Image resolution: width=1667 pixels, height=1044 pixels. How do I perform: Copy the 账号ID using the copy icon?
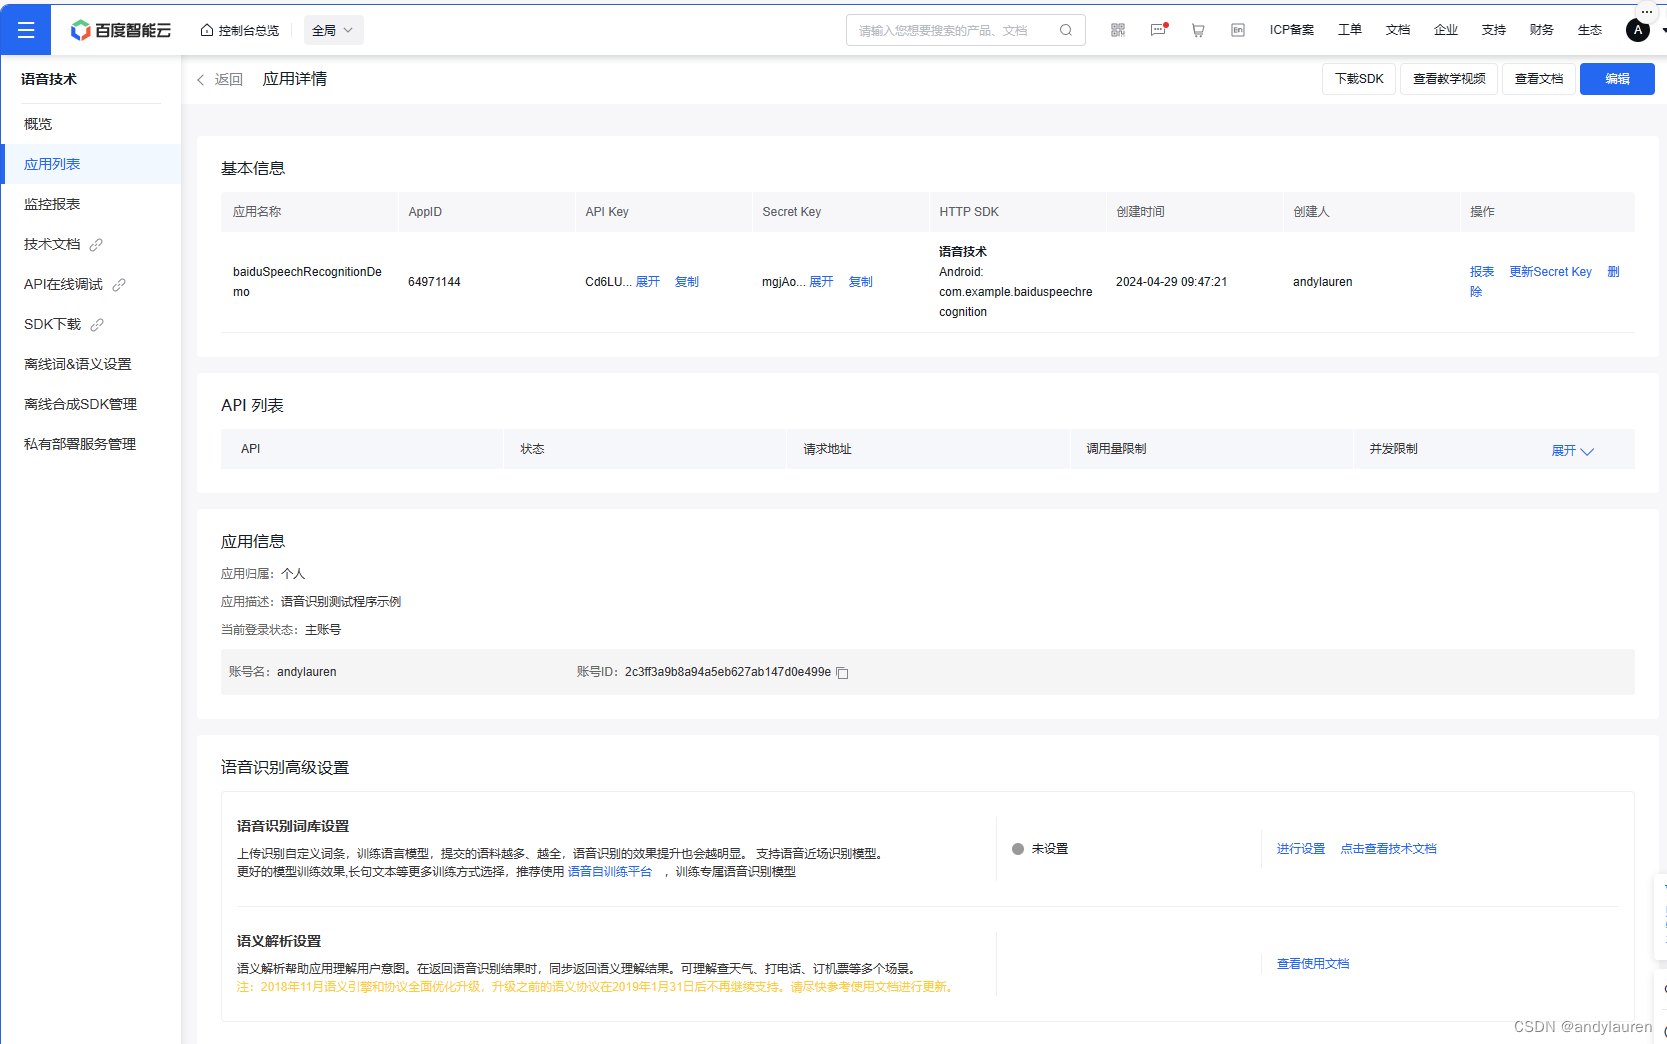[x=842, y=673]
